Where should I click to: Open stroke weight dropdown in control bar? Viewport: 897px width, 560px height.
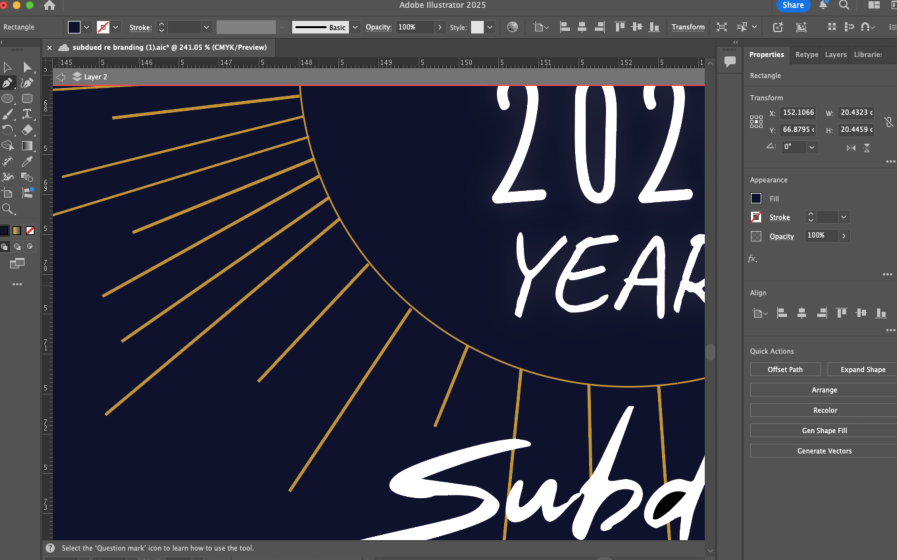pyautogui.click(x=207, y=27)
